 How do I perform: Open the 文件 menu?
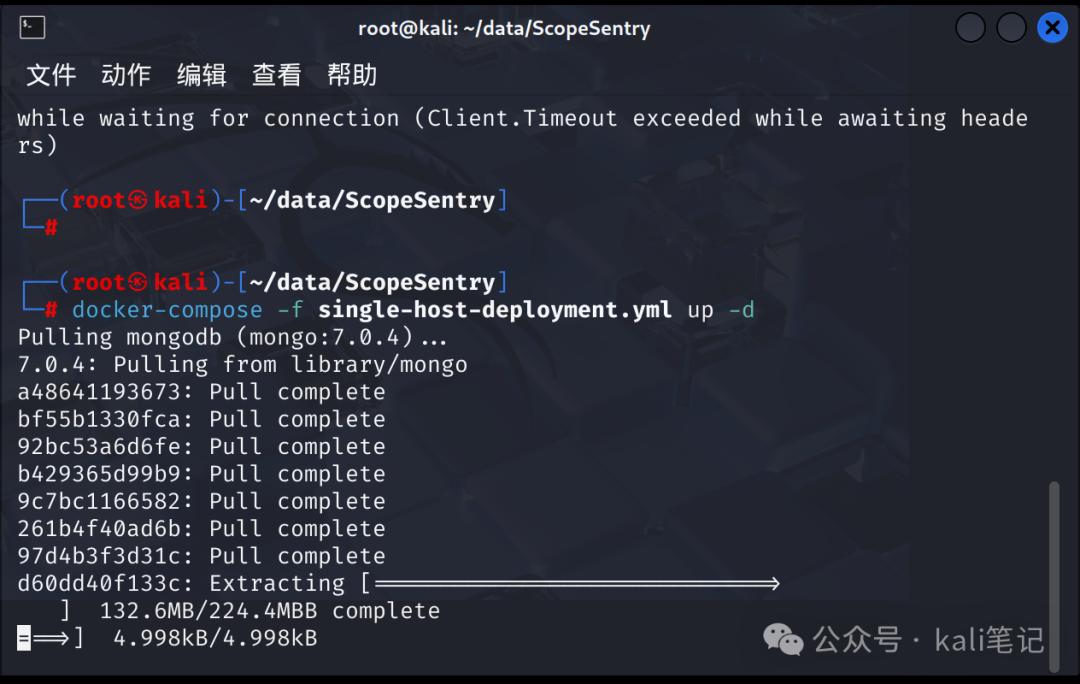point(51,74)
